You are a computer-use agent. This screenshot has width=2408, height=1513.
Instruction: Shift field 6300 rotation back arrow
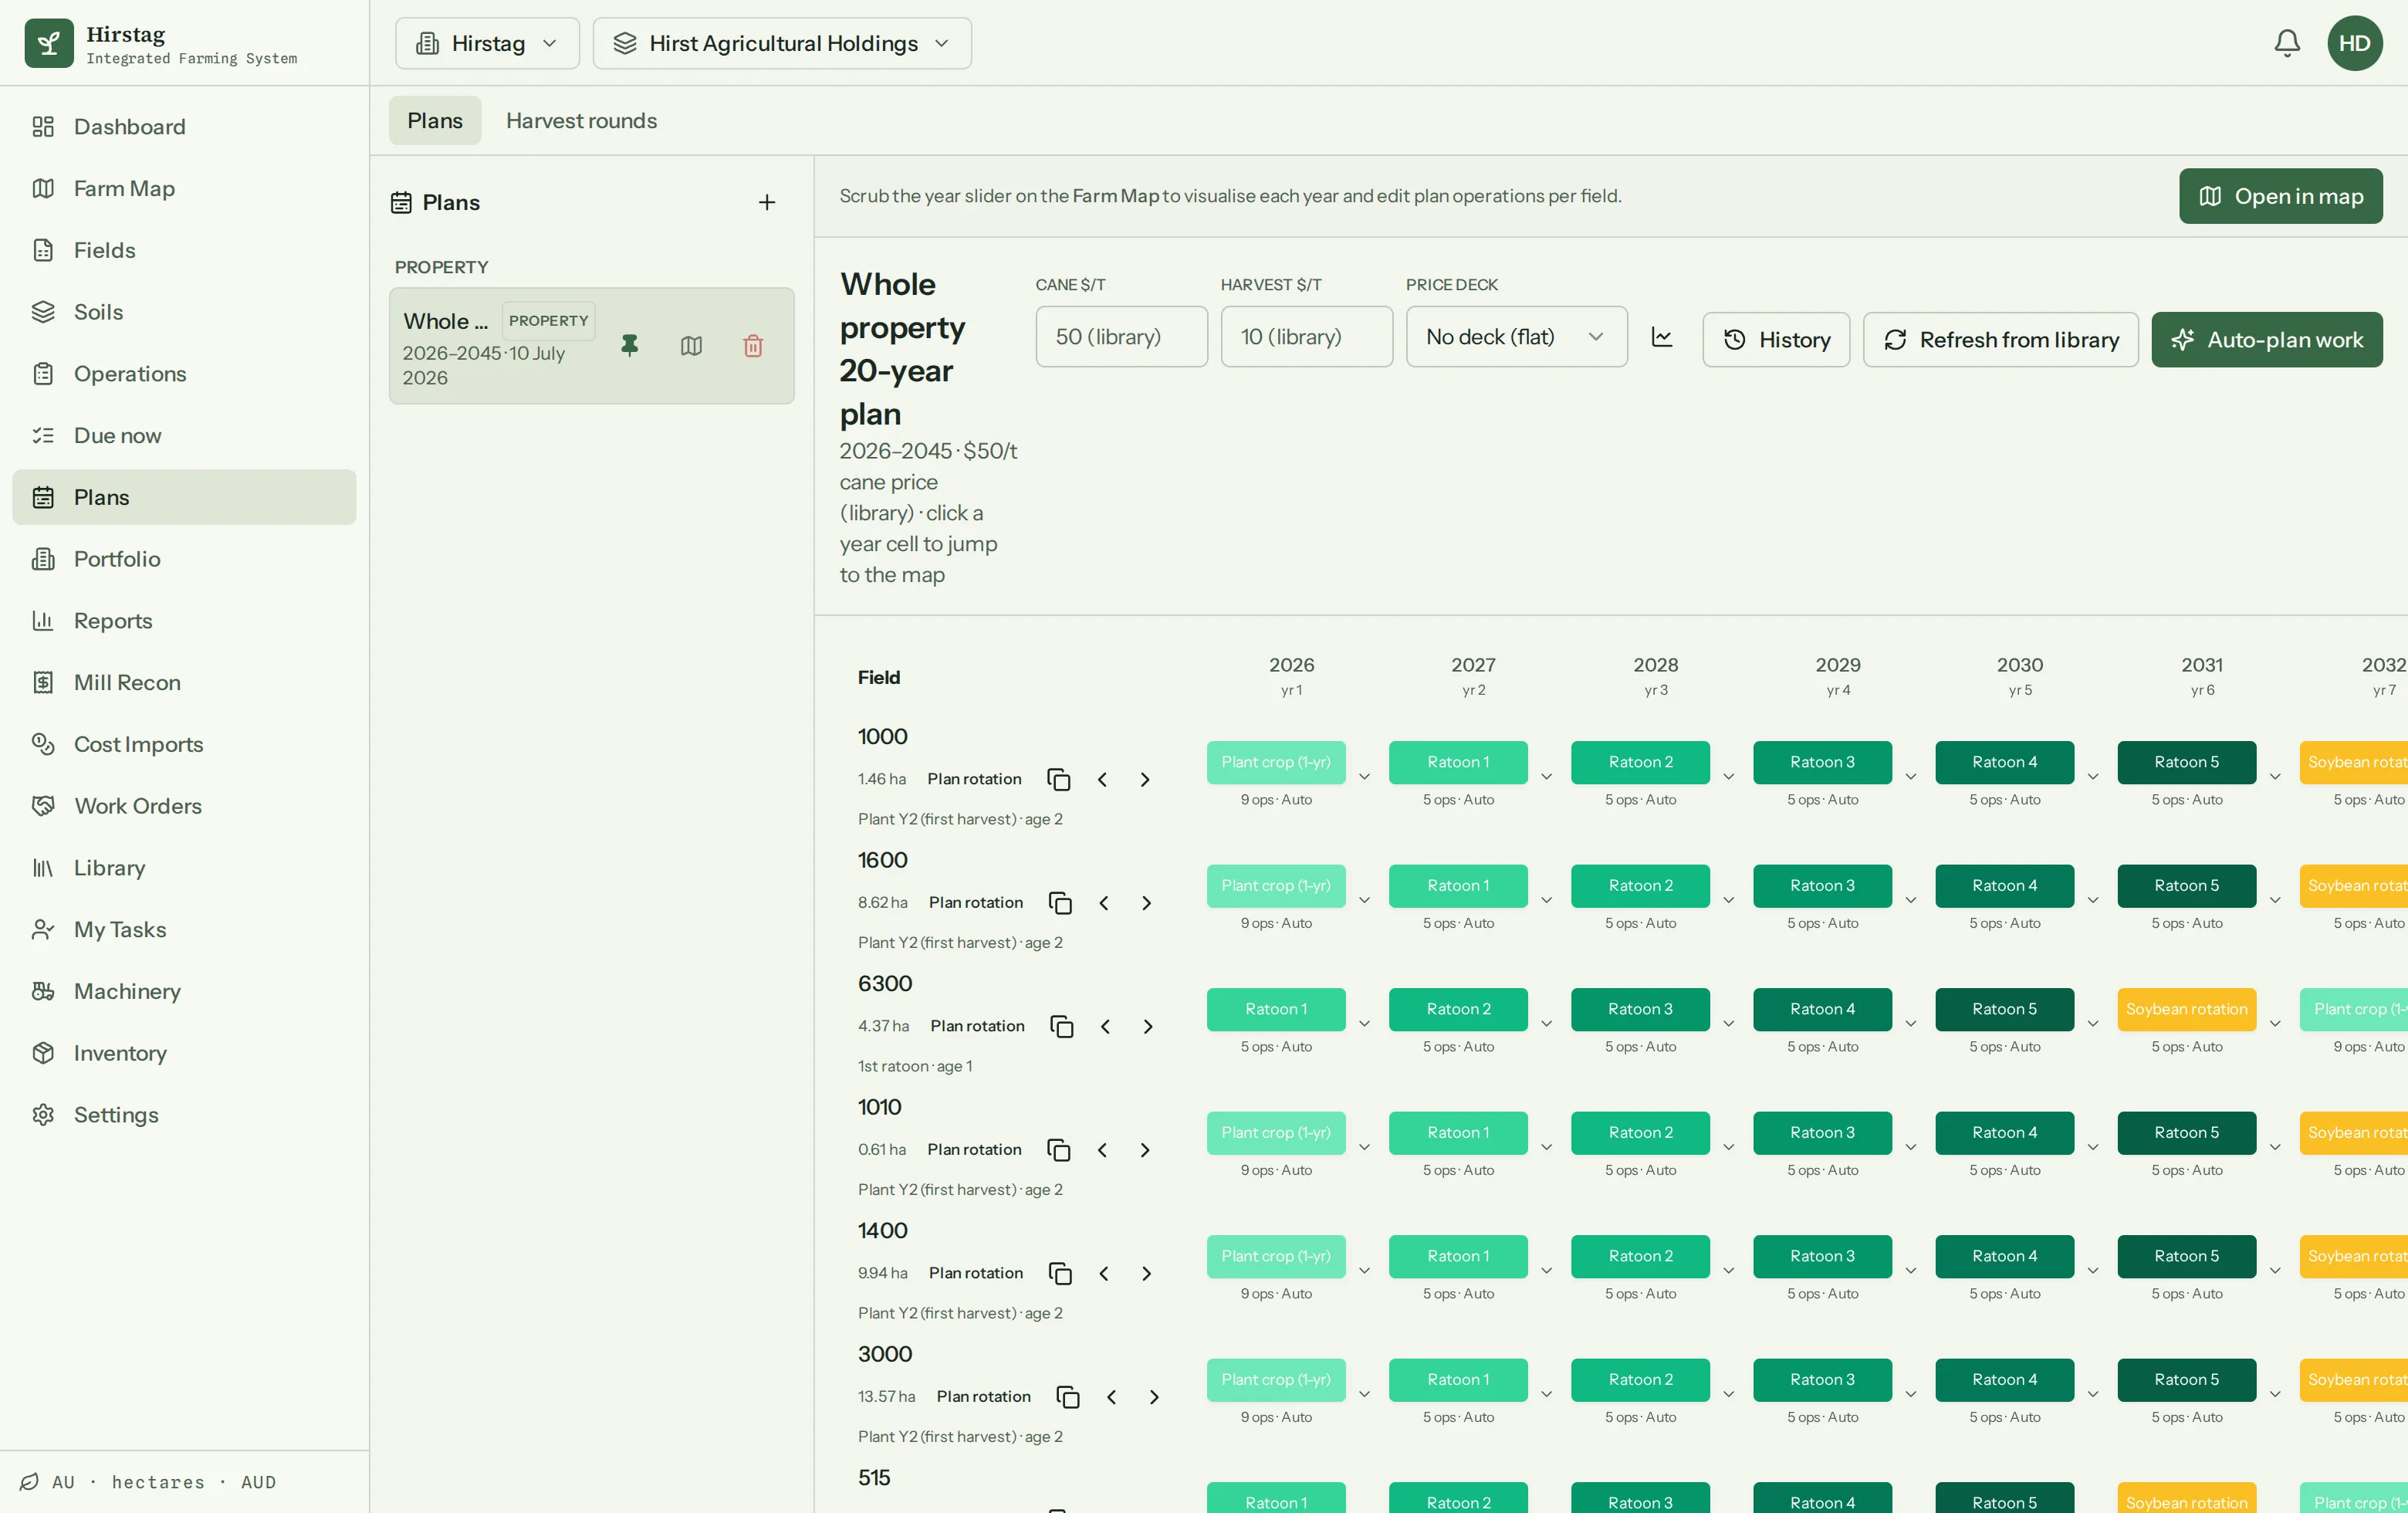pos(1105,1026)
